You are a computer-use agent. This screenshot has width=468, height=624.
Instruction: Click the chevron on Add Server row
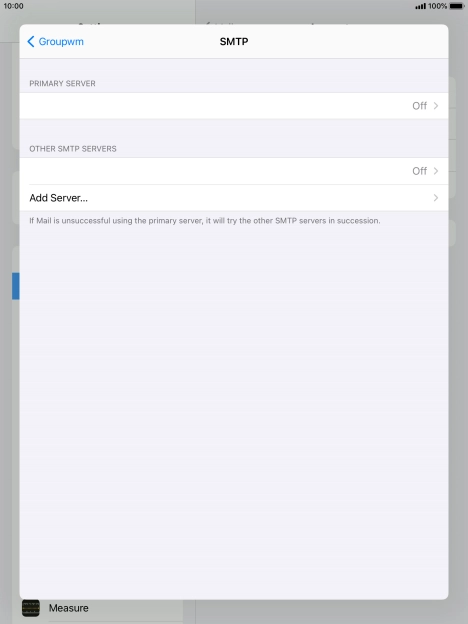[x=436, y=198]
